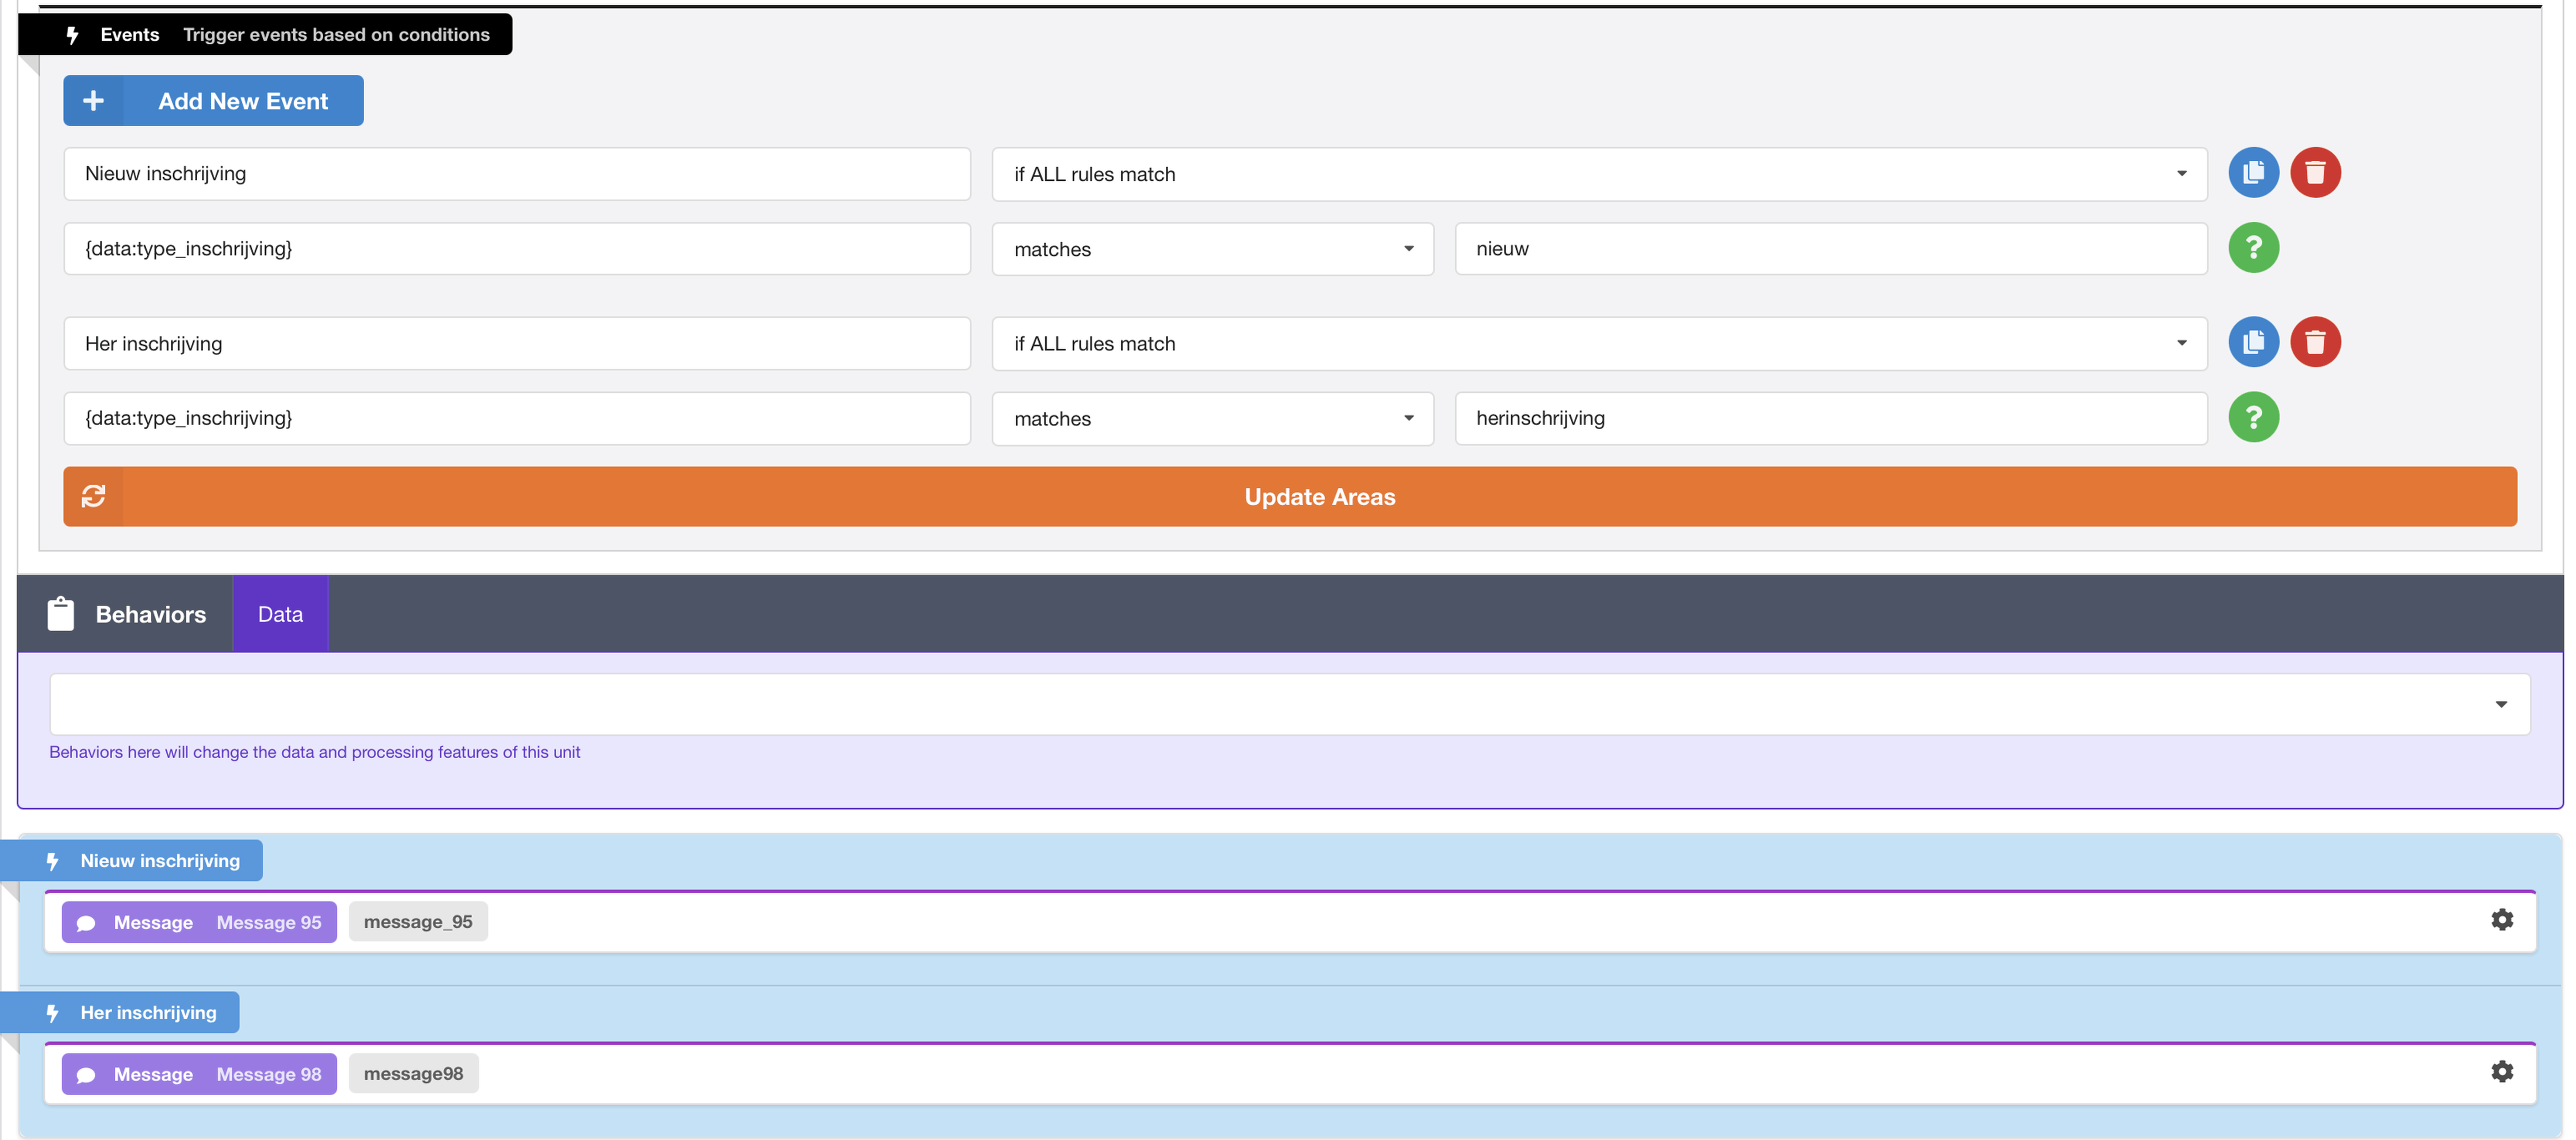The width and height of the screenshot is (2576, 1140).
Task: Click the Nieuw inschrijving event name field
Action: tap(517, 174)
